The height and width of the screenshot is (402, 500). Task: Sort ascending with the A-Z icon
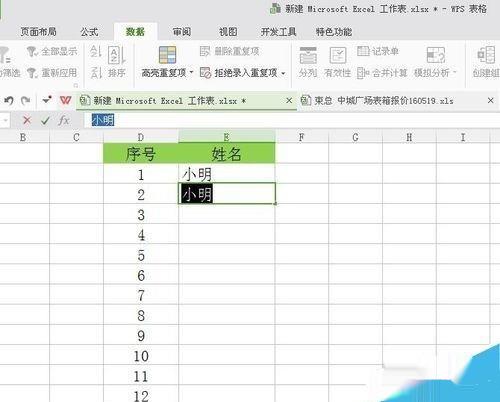pos(96,52)
